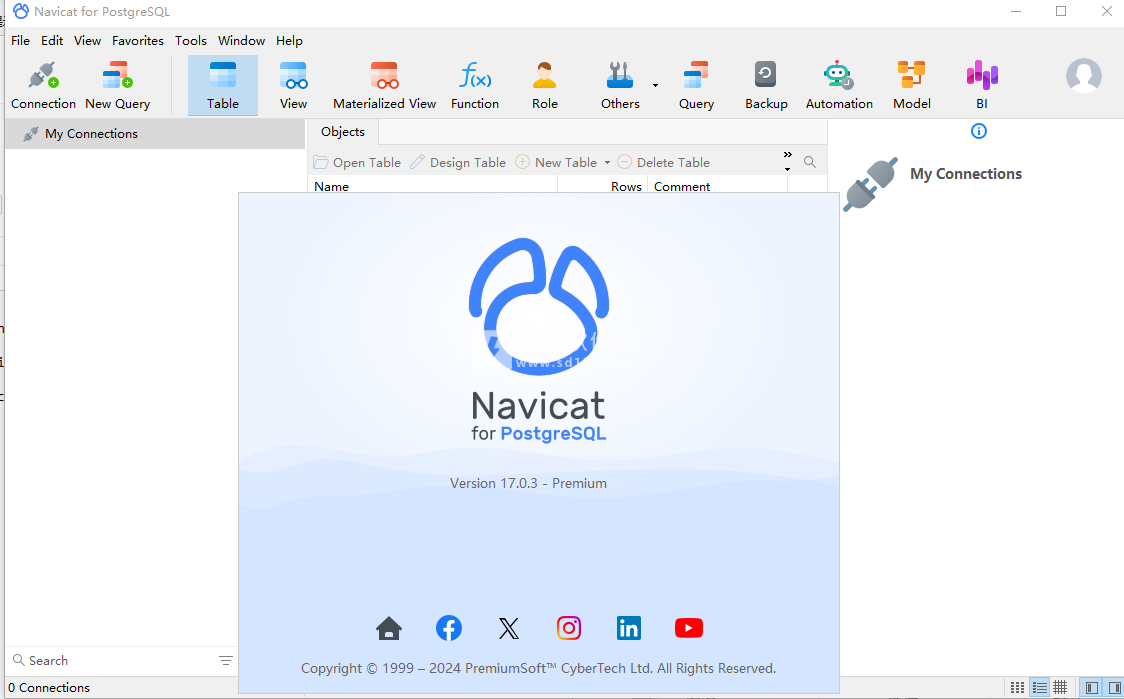The height and width of the screenshot is (699, 1124).
Task: Click the Model toolbar icon
Action: tap(911, 85)
